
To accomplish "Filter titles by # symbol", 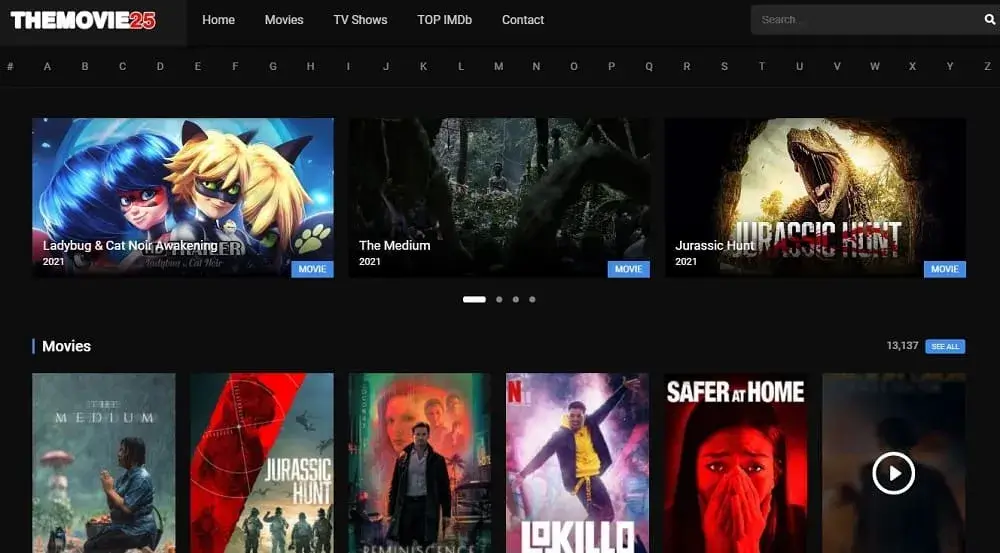I will point(10,66).
